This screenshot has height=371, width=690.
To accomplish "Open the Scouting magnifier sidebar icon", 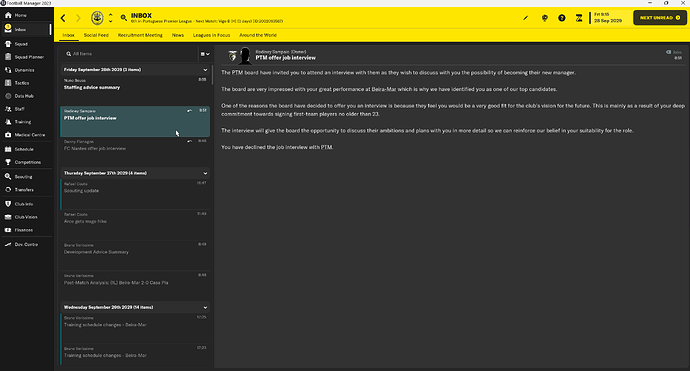I will coord(8,176).
